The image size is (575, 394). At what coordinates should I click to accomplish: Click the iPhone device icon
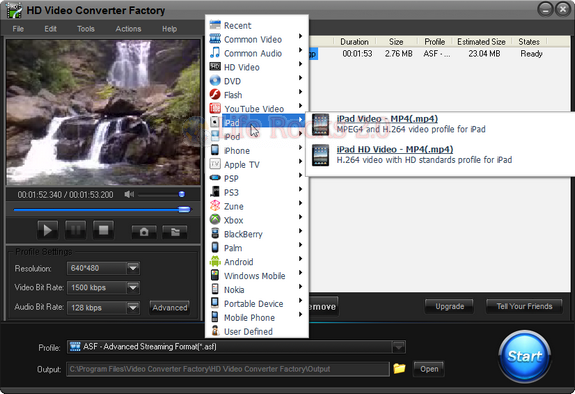[215, 150]
